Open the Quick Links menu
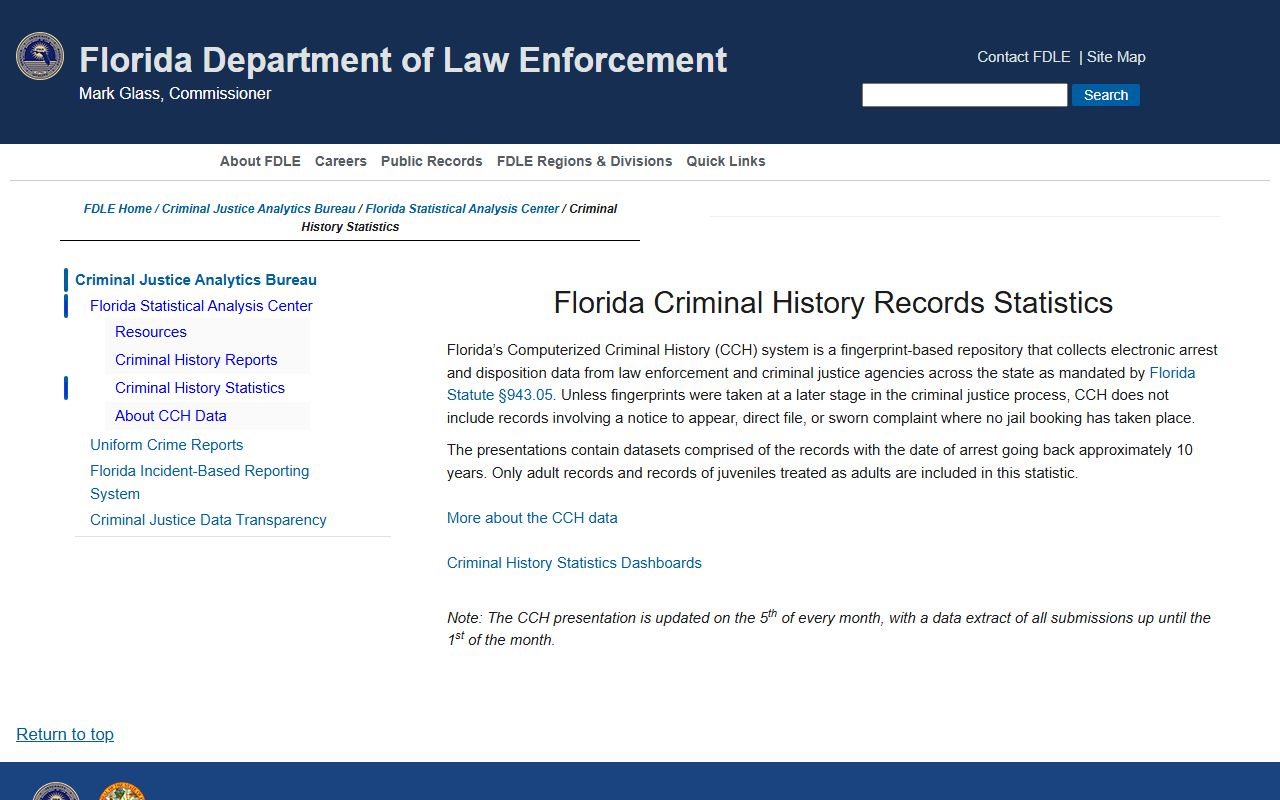The image size is (1280, 800). 726,161
